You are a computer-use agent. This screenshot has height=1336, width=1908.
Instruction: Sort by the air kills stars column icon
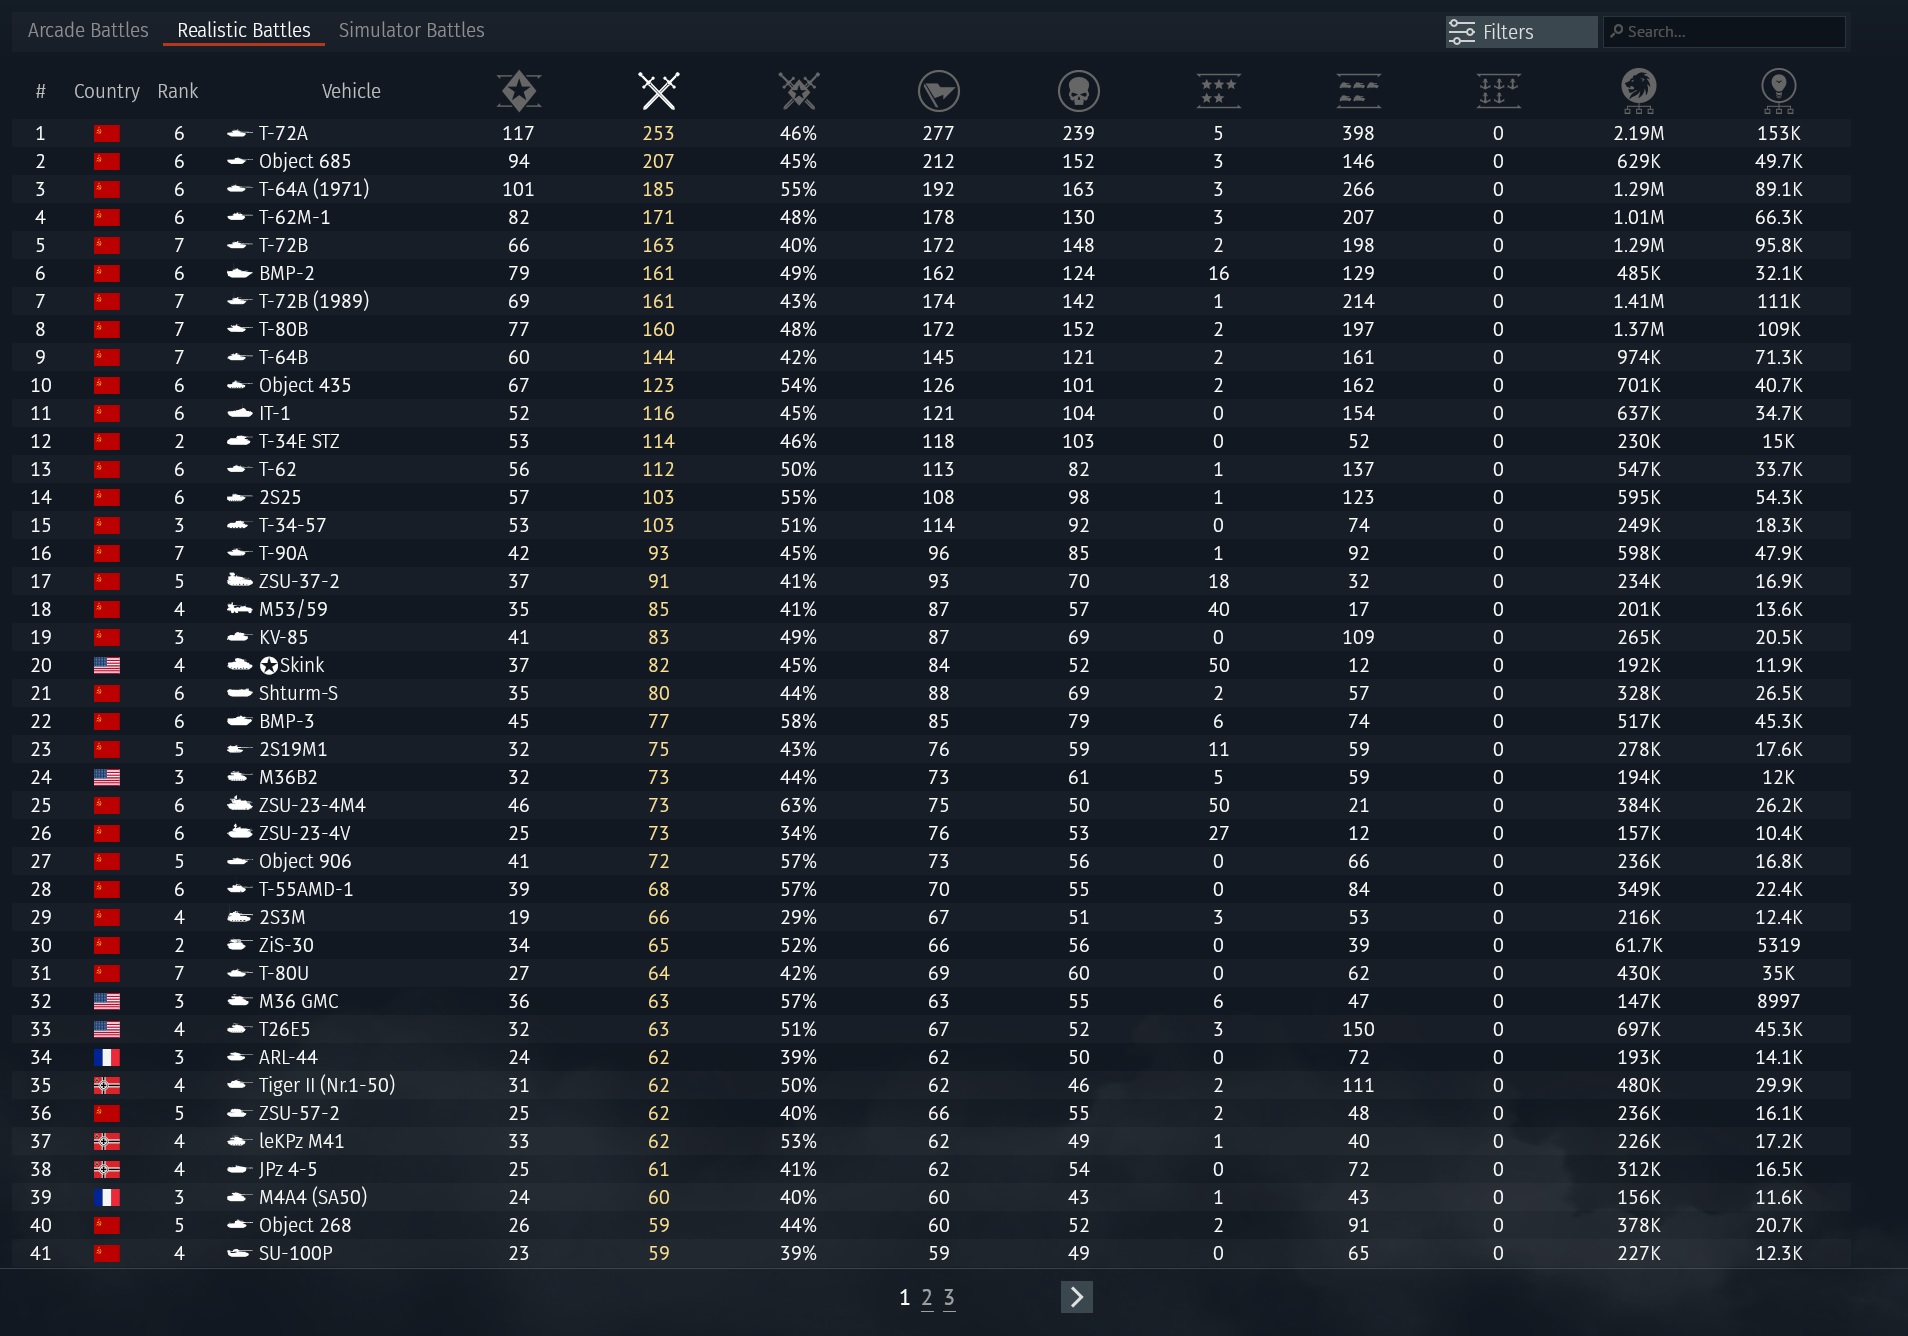click(1218, 91)
